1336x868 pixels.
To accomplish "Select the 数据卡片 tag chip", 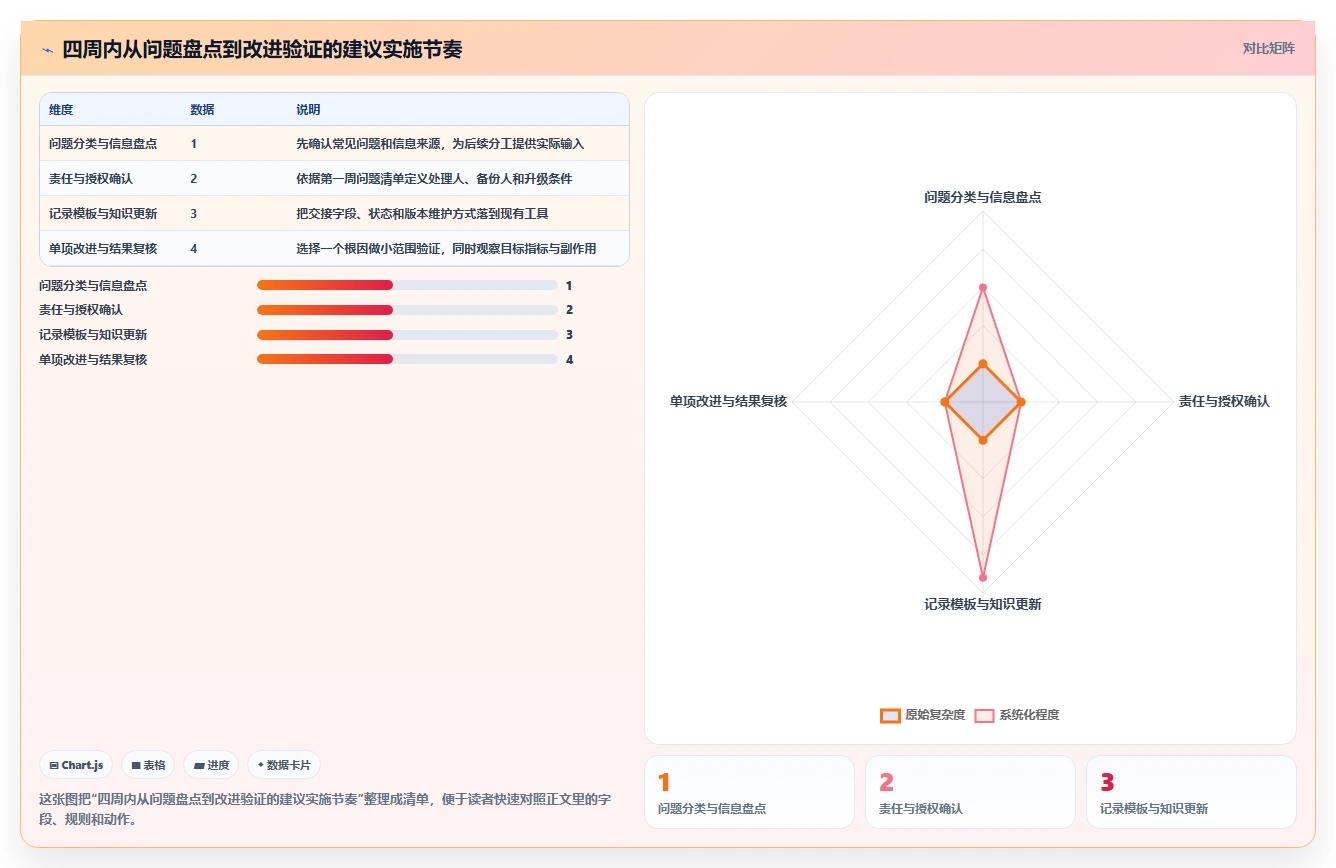I will coord(284,765).
